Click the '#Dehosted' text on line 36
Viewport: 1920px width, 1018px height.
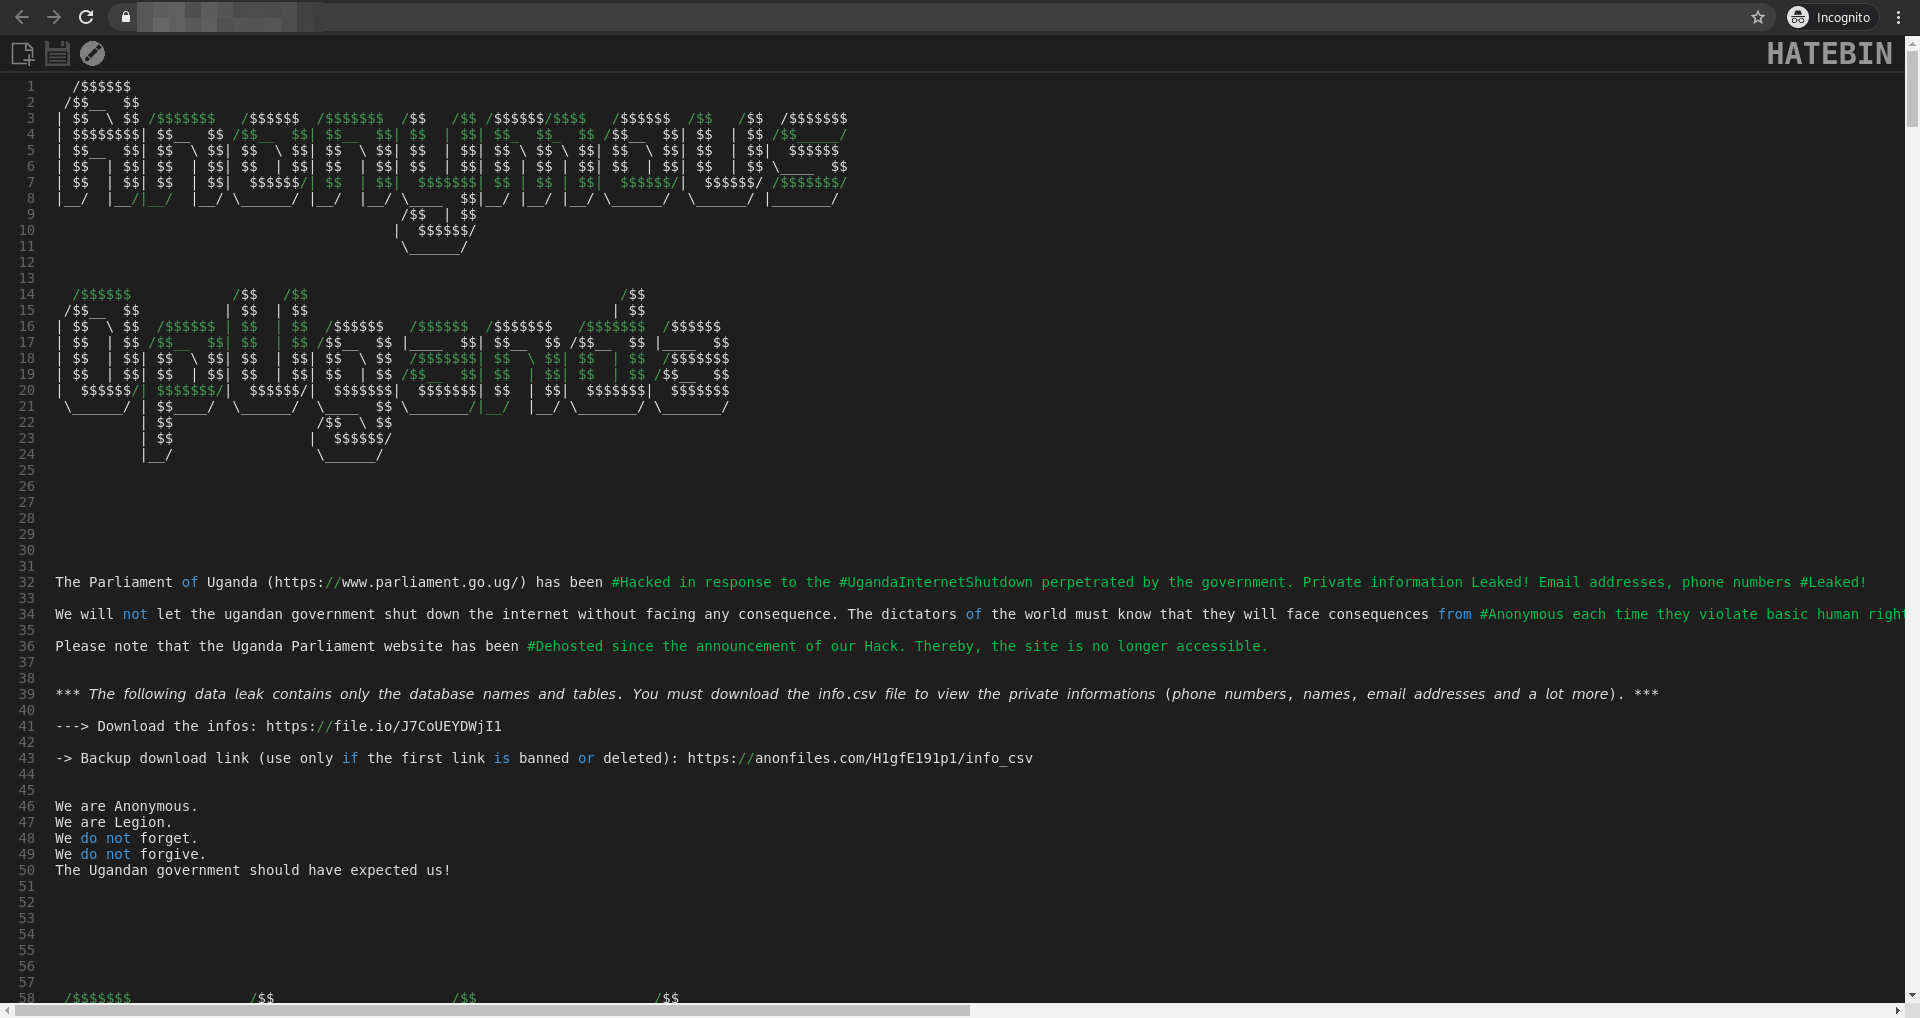coord(565,646)
